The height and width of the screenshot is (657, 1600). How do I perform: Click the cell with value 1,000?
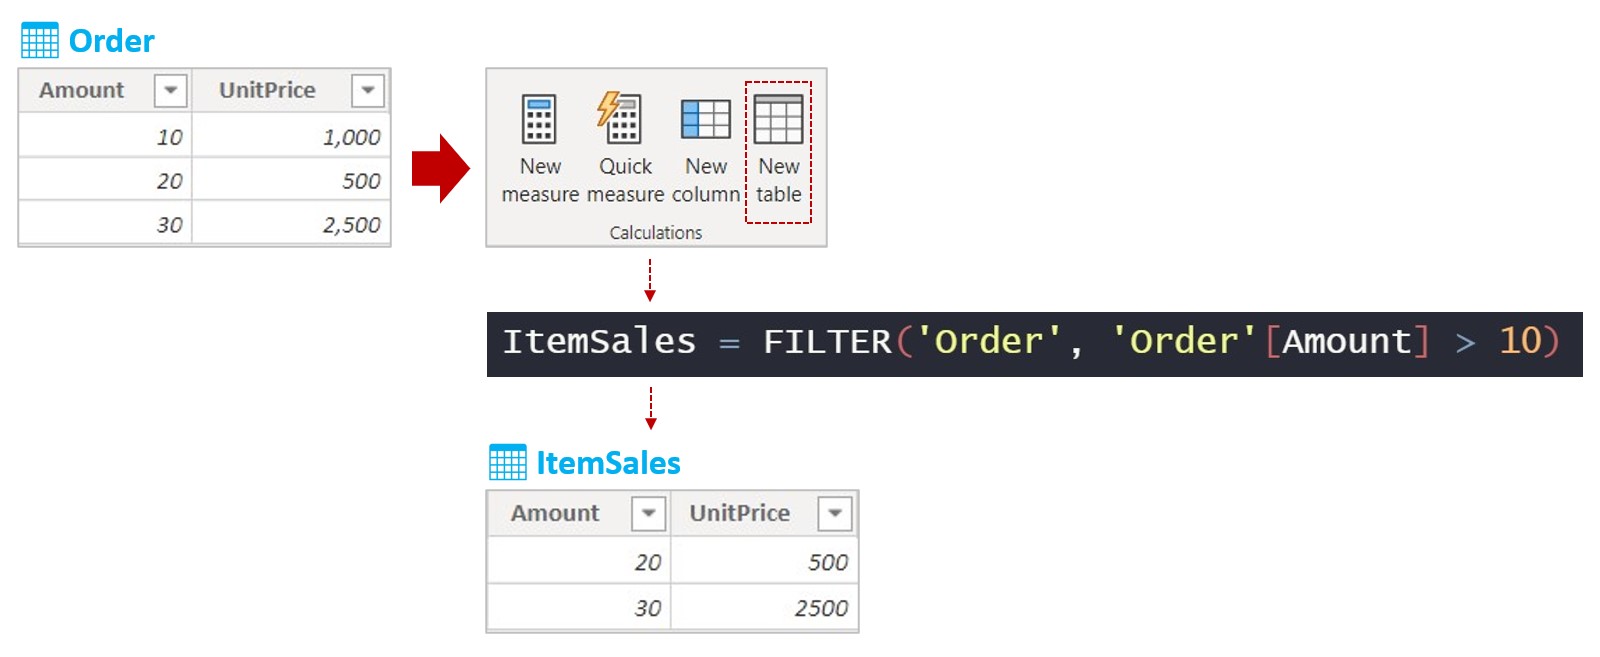point(351,137)
